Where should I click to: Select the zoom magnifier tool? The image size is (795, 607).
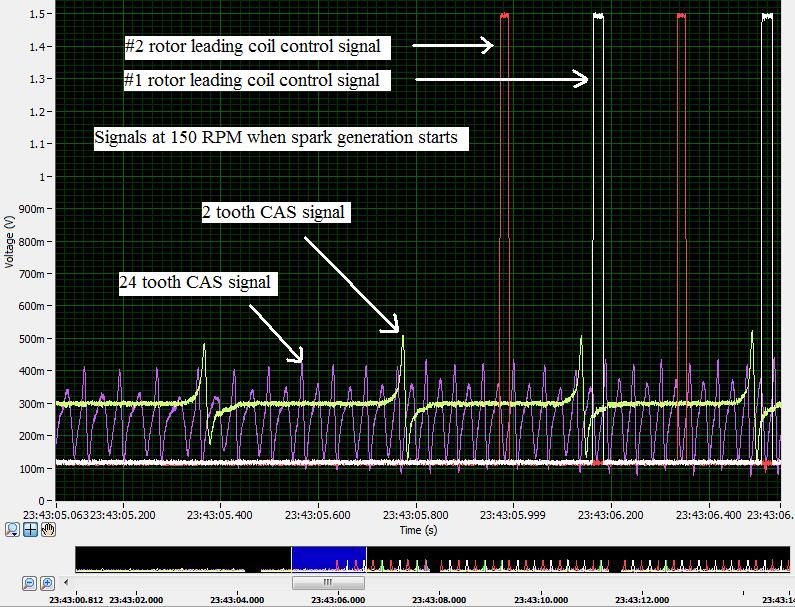coord(12,530)
